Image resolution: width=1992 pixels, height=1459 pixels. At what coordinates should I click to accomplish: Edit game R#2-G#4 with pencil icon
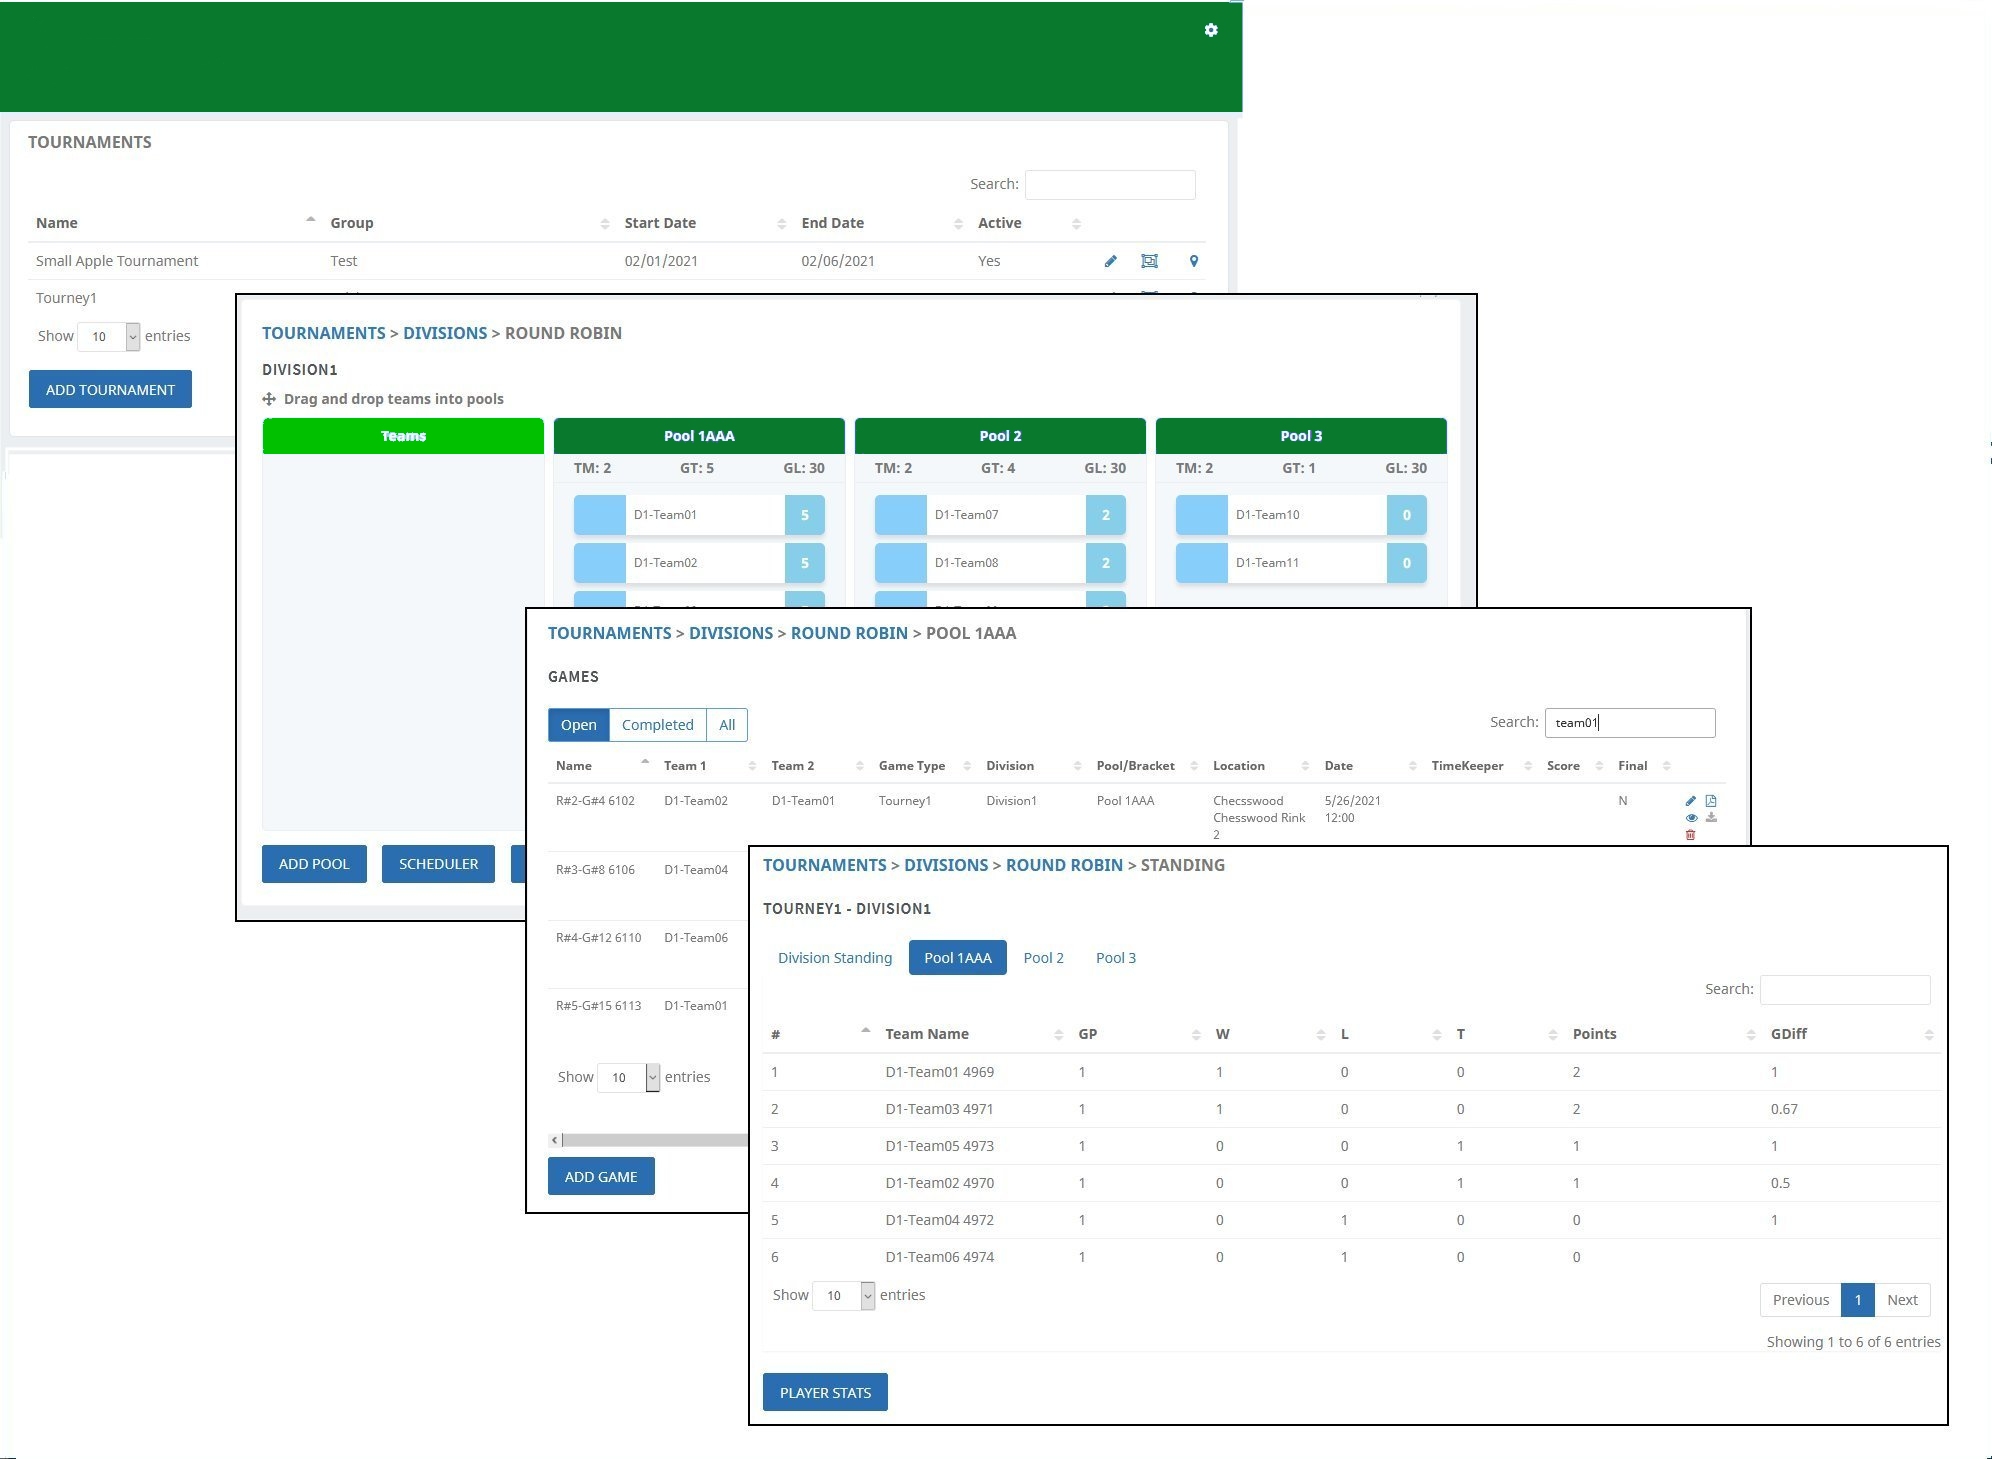pyautogui.click(x=1690, y=801)
